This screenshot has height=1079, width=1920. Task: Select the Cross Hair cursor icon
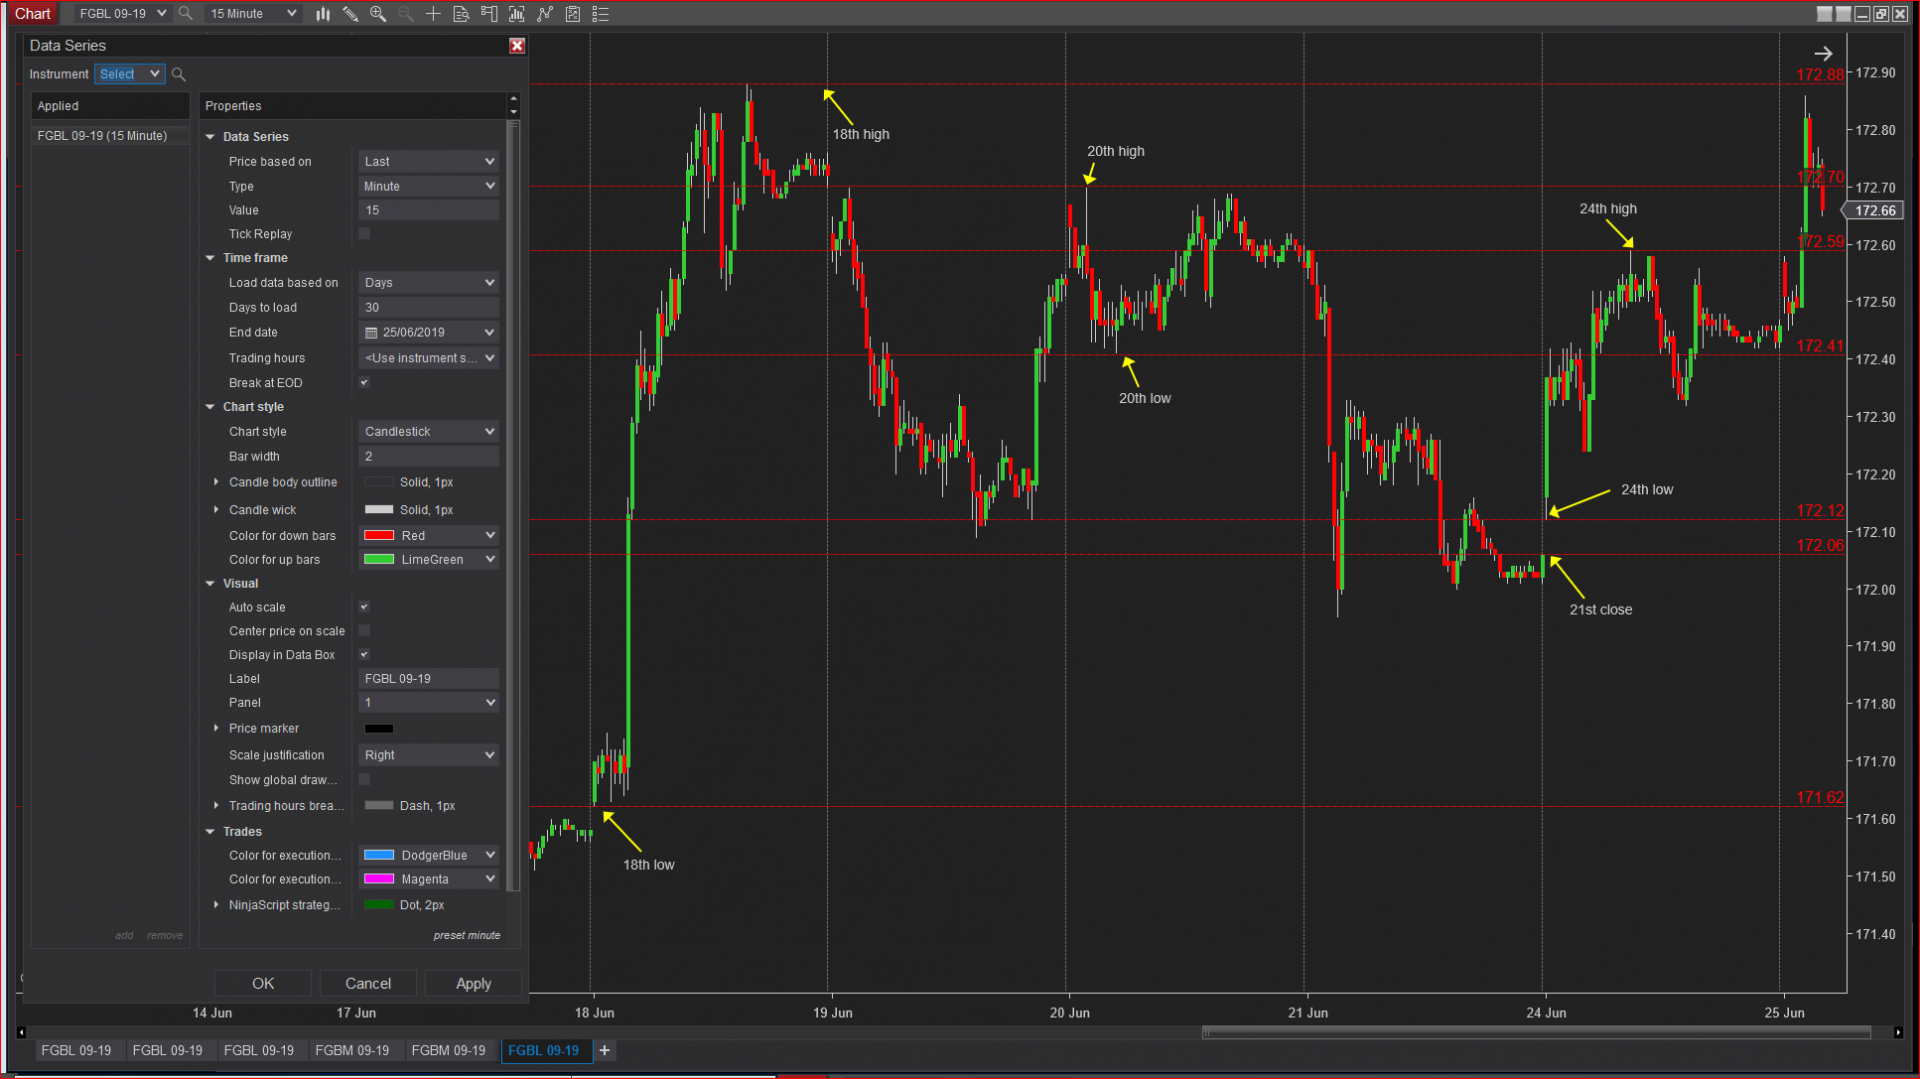tap(433, 14)
